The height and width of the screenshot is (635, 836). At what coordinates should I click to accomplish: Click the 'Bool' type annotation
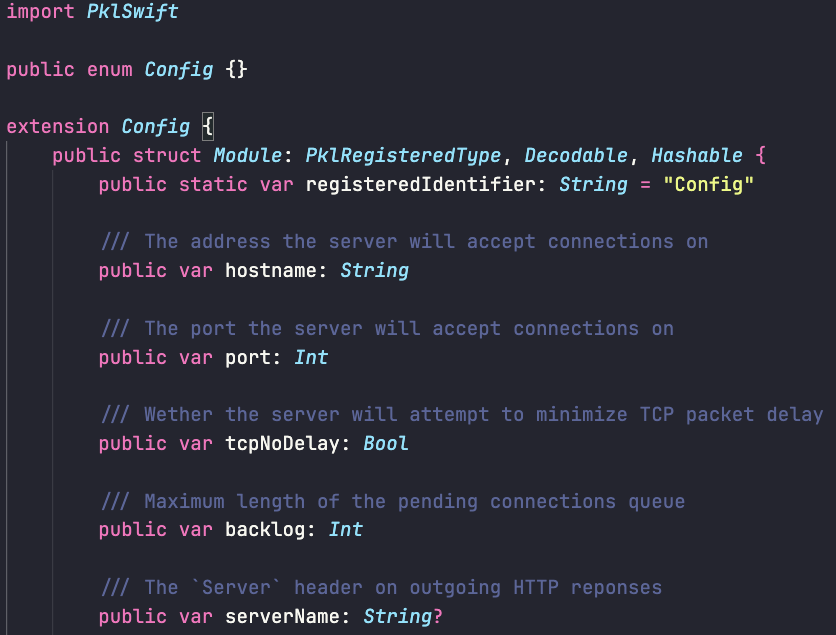coord(386,444)
